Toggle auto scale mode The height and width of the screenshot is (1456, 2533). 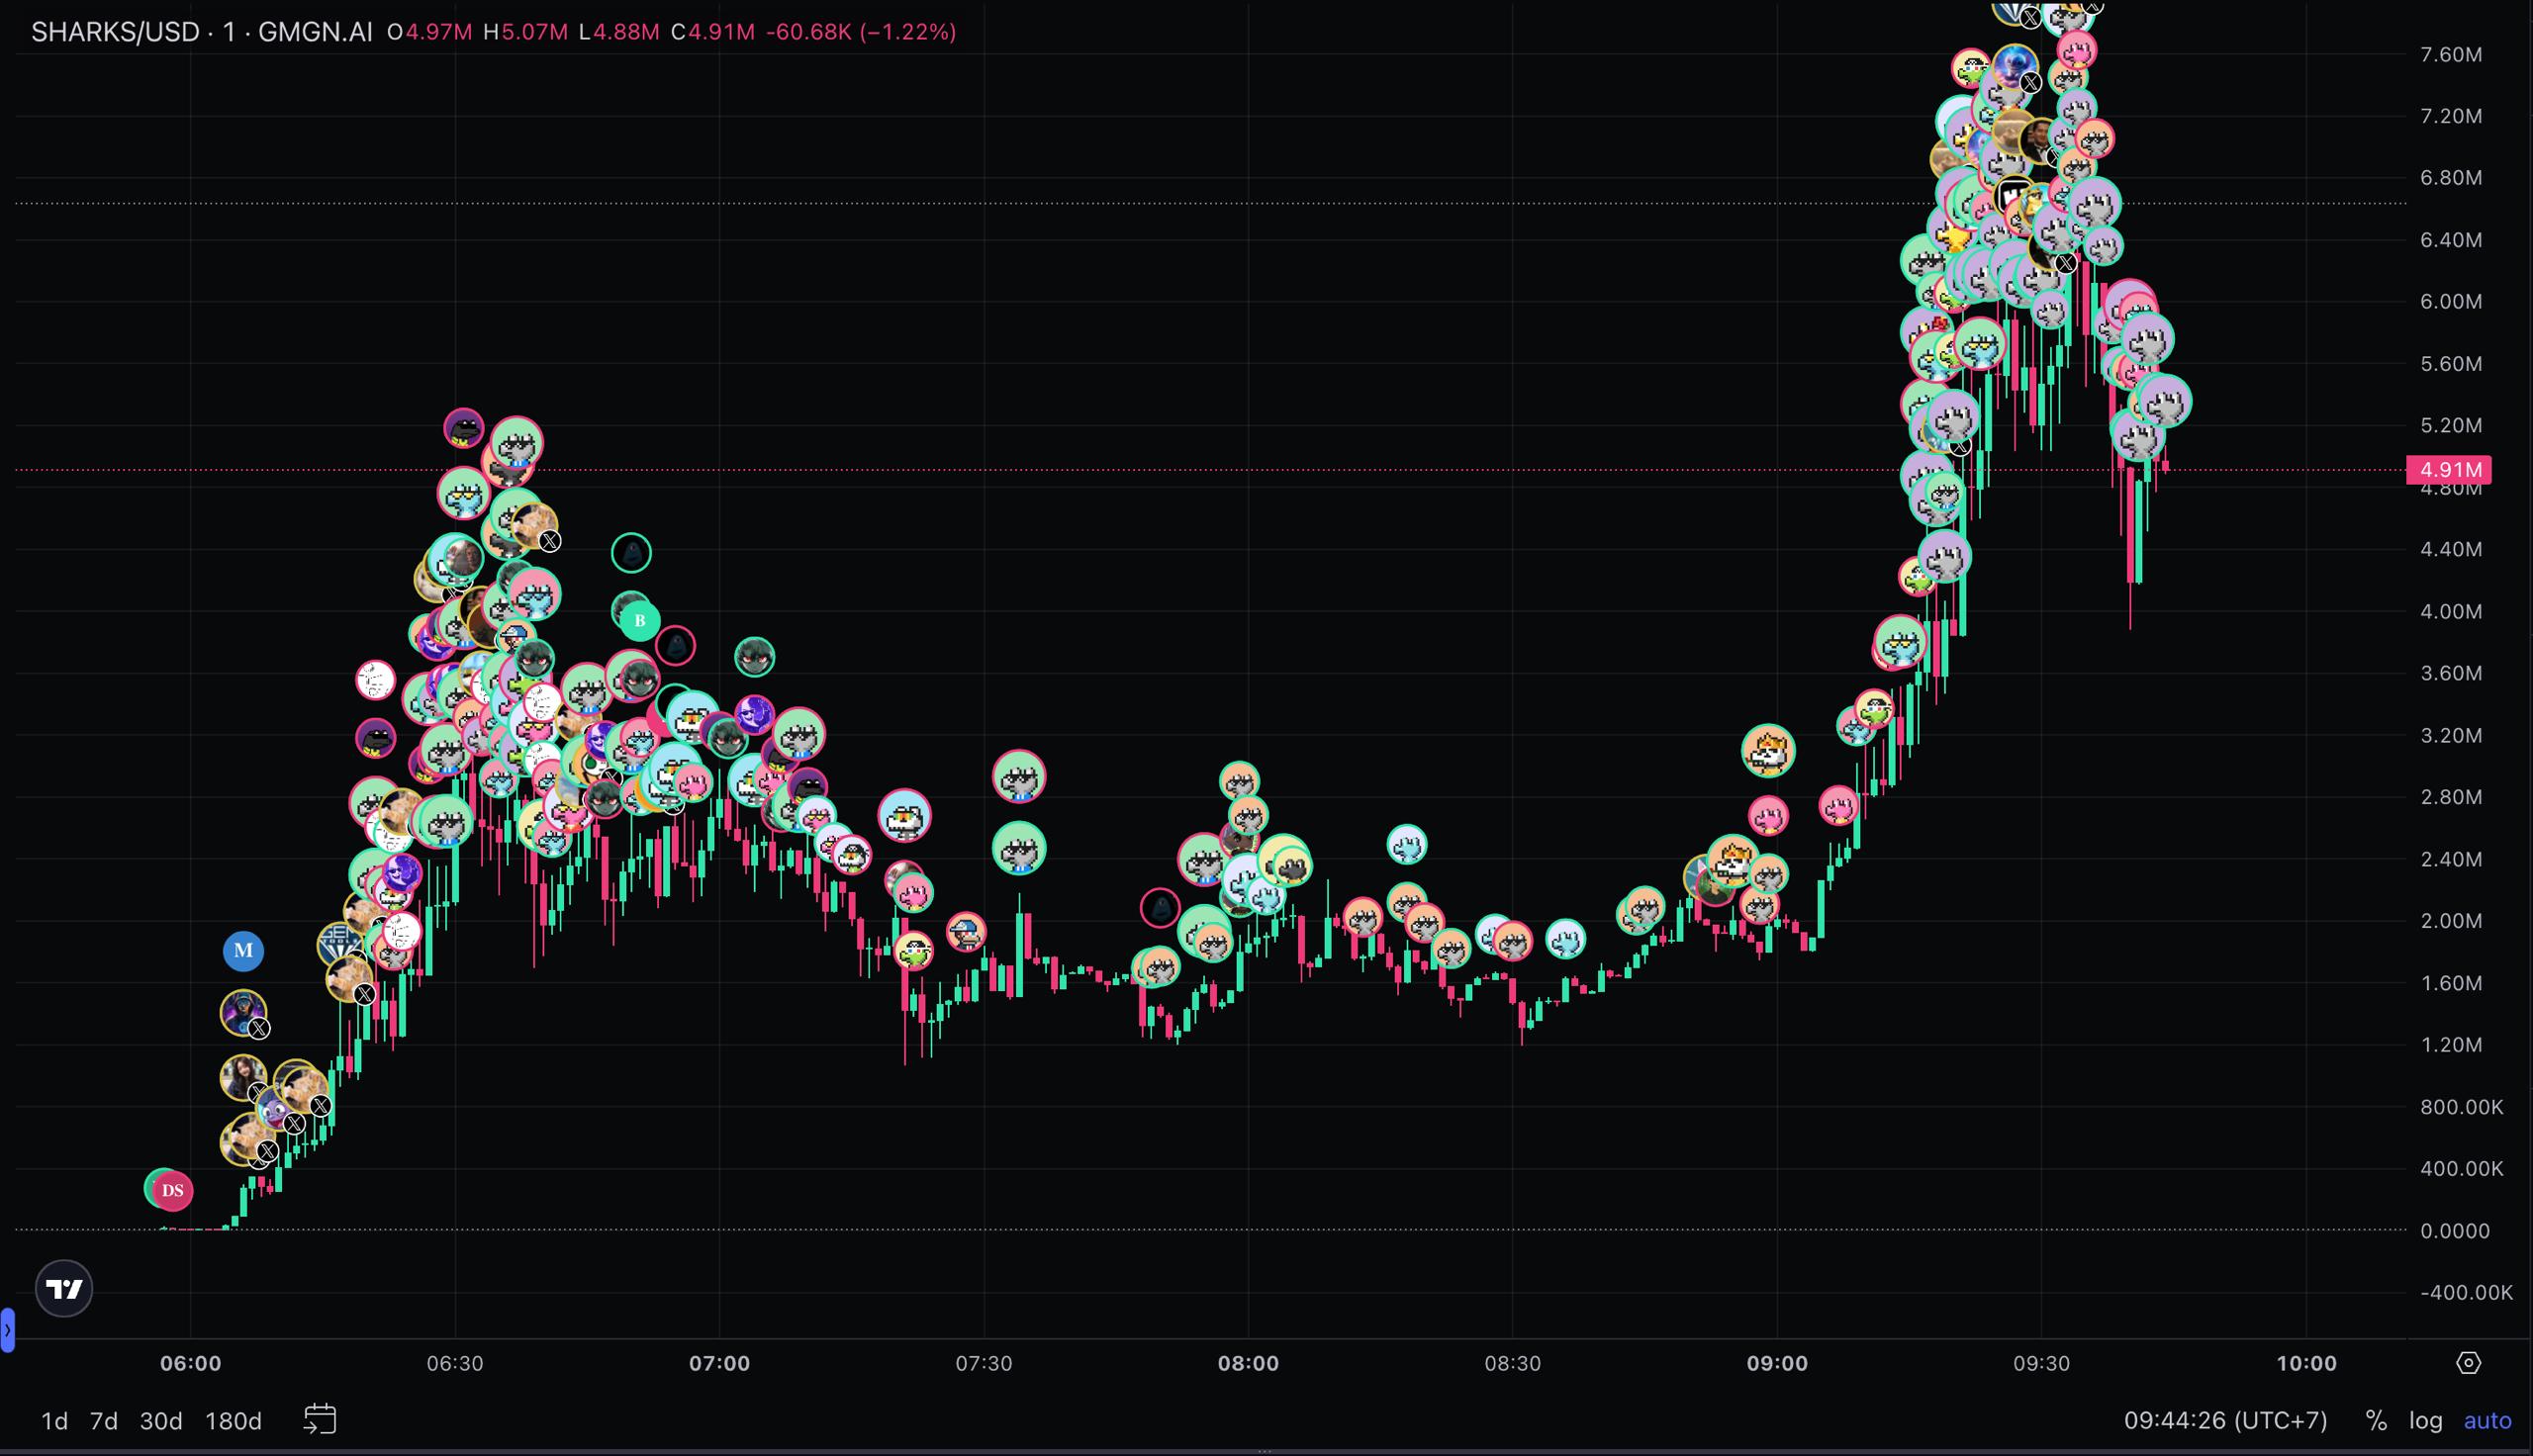tap(2487, 1420)
